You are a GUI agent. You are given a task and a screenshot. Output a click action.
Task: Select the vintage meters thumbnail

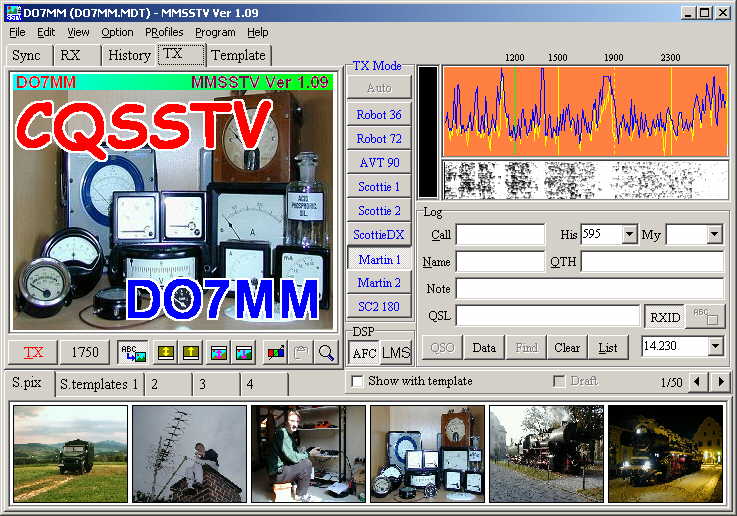click(x=427, y=454)
